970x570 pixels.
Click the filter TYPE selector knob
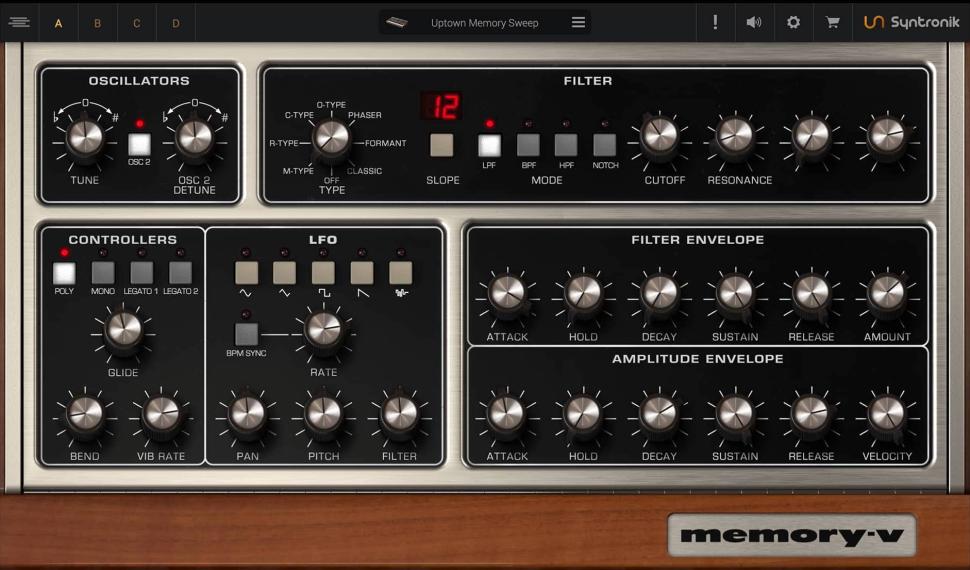point(332,137)
